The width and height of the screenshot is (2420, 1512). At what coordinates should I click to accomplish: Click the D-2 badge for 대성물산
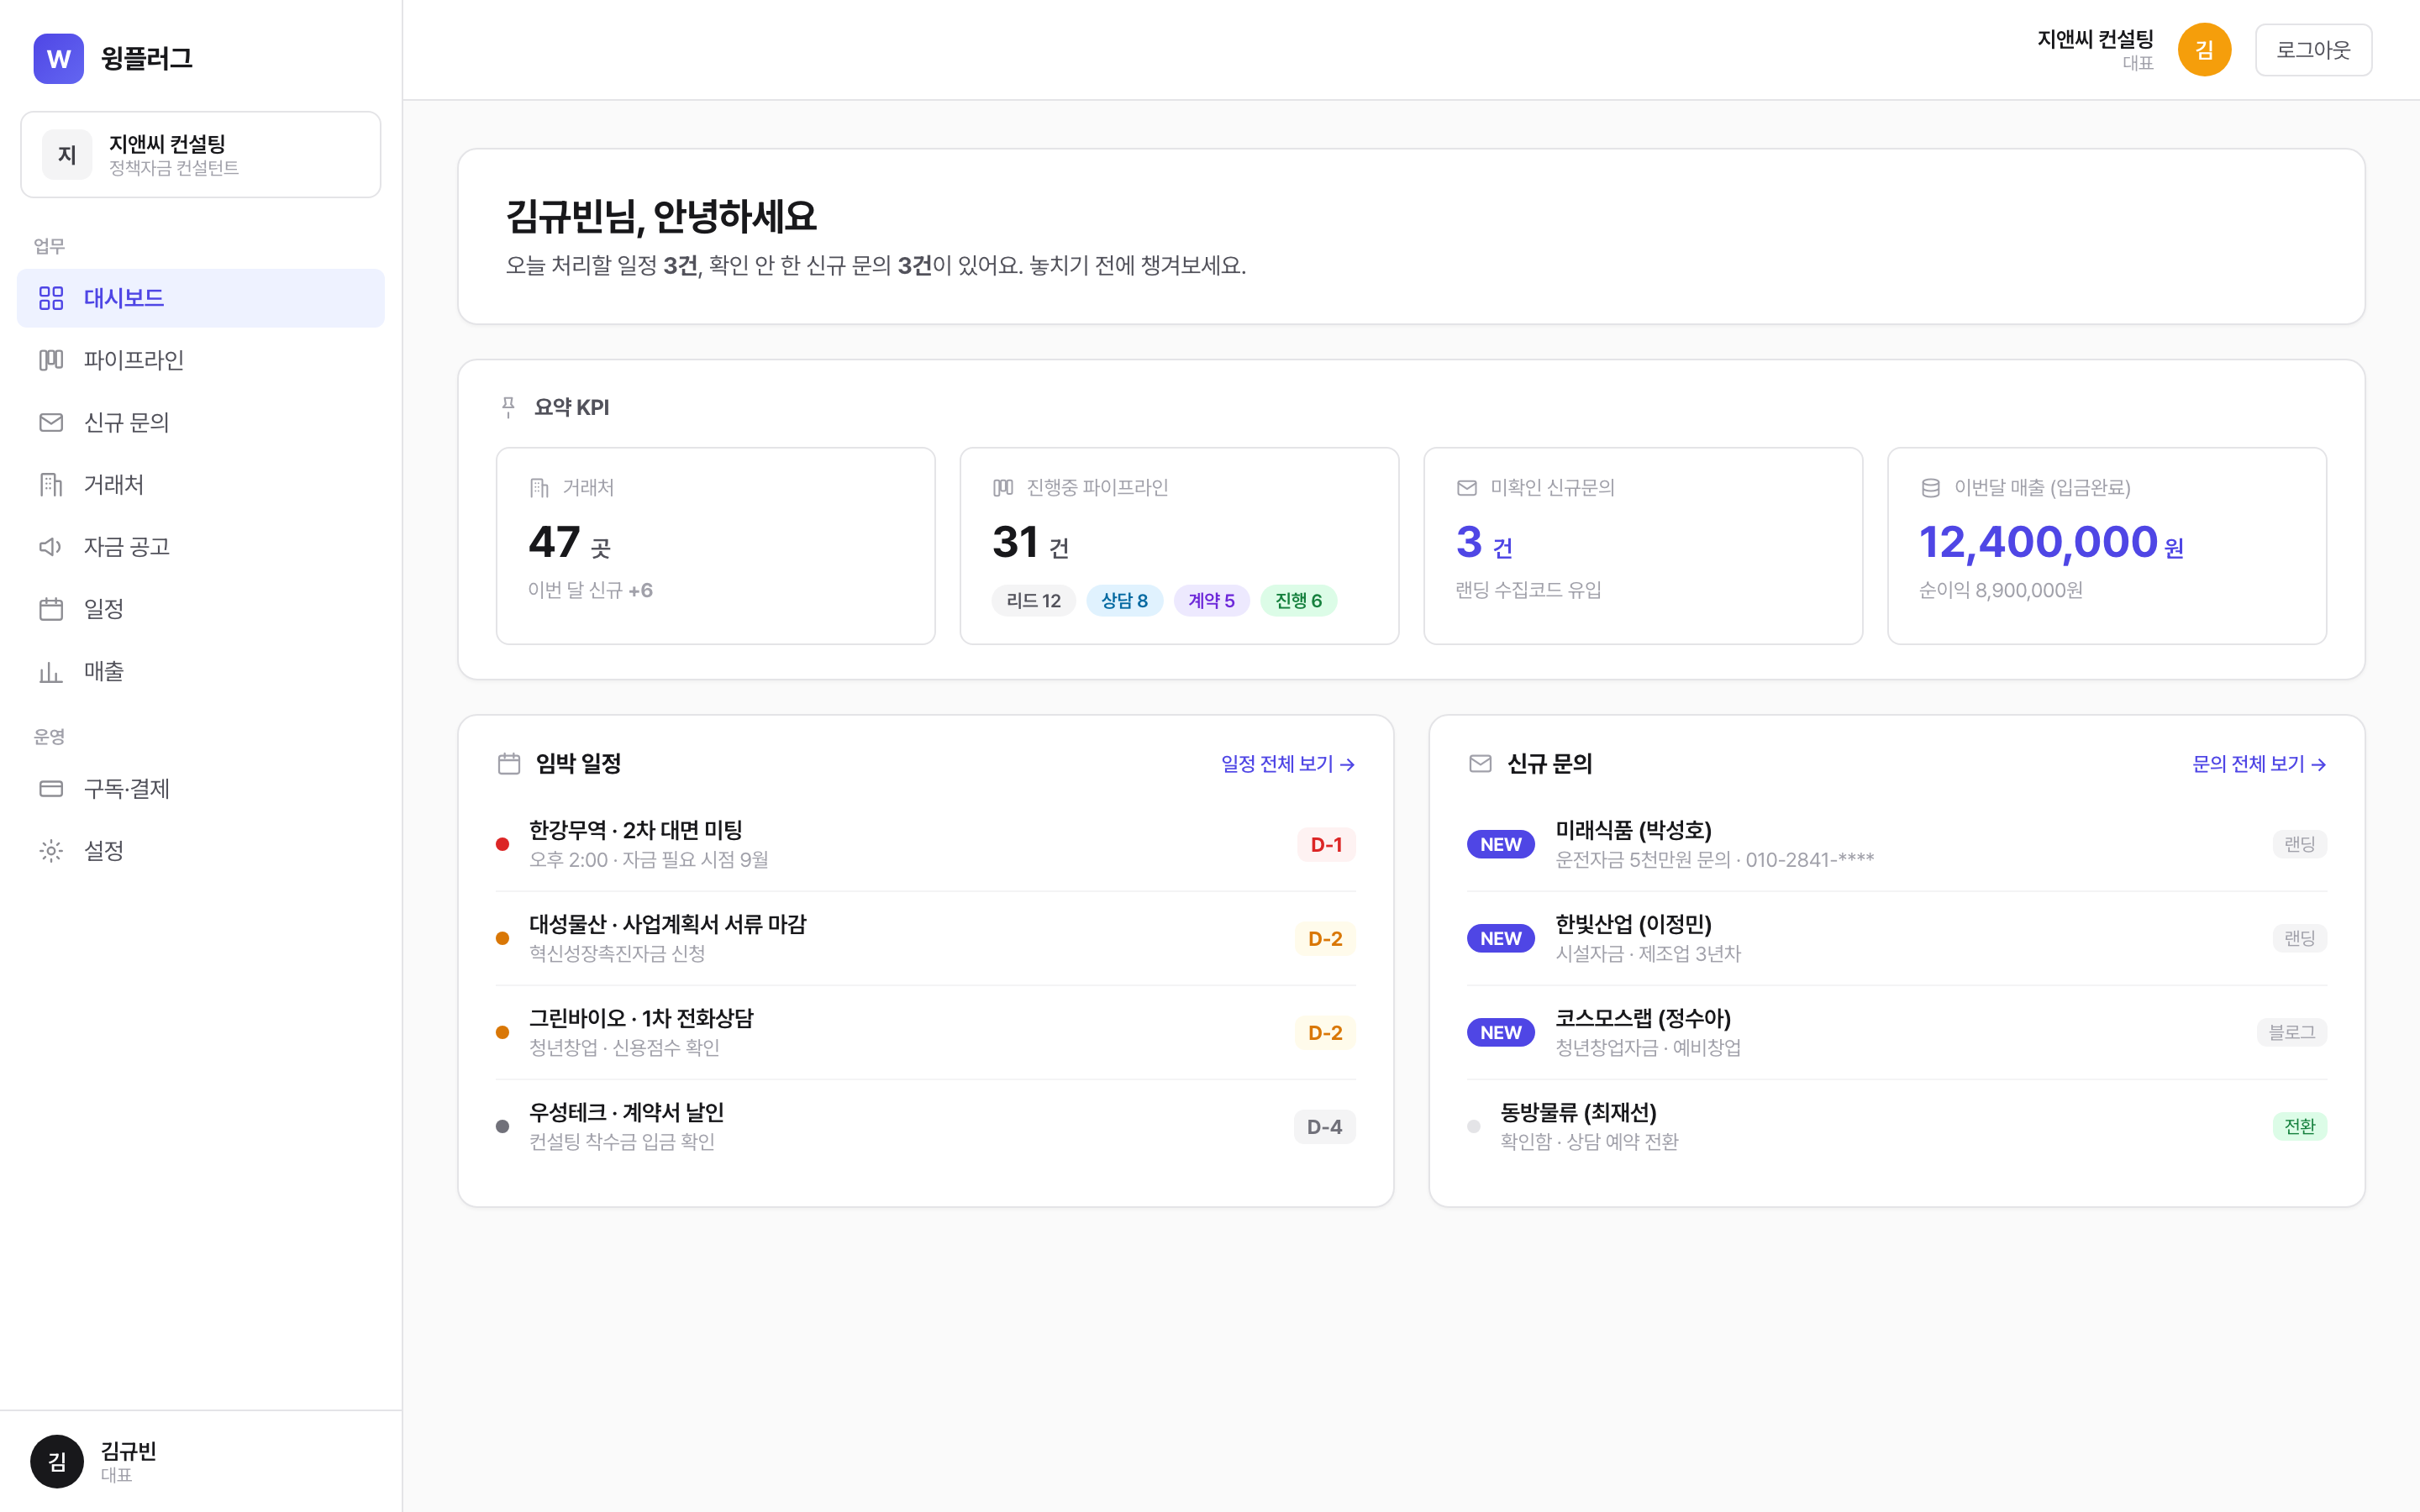click(1325, 939)
